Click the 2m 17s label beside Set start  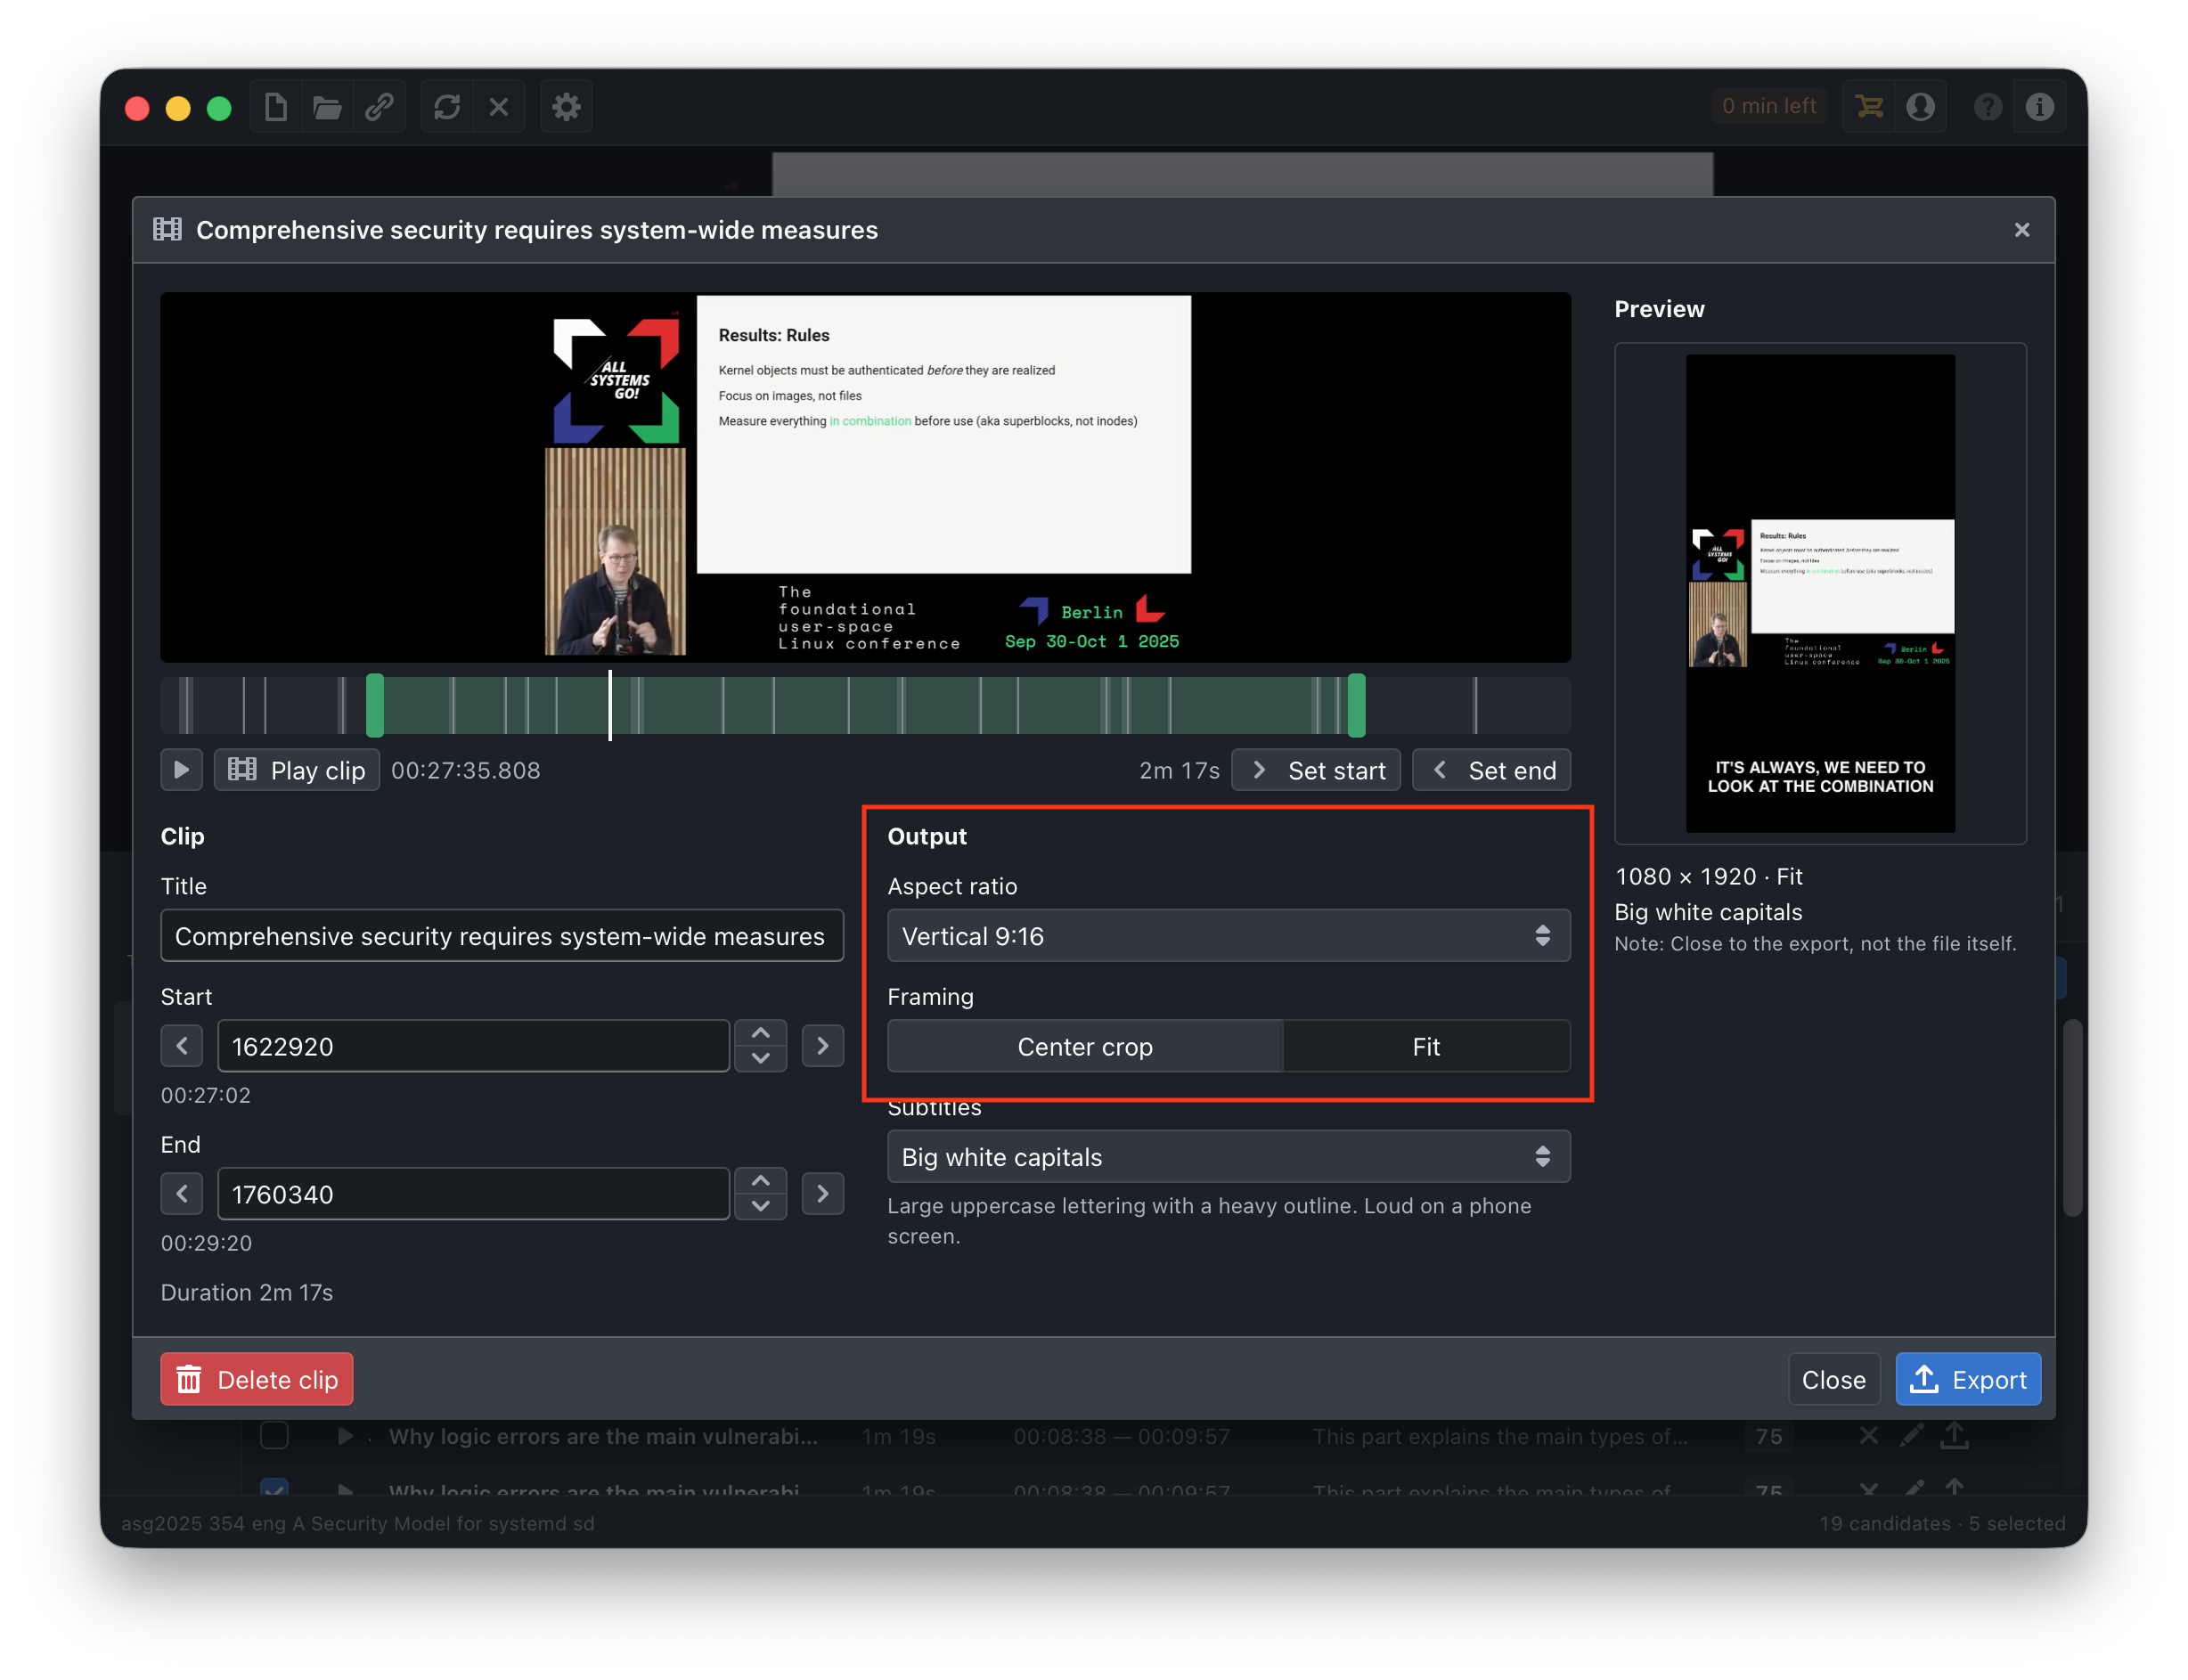(x=1179, y=770)
